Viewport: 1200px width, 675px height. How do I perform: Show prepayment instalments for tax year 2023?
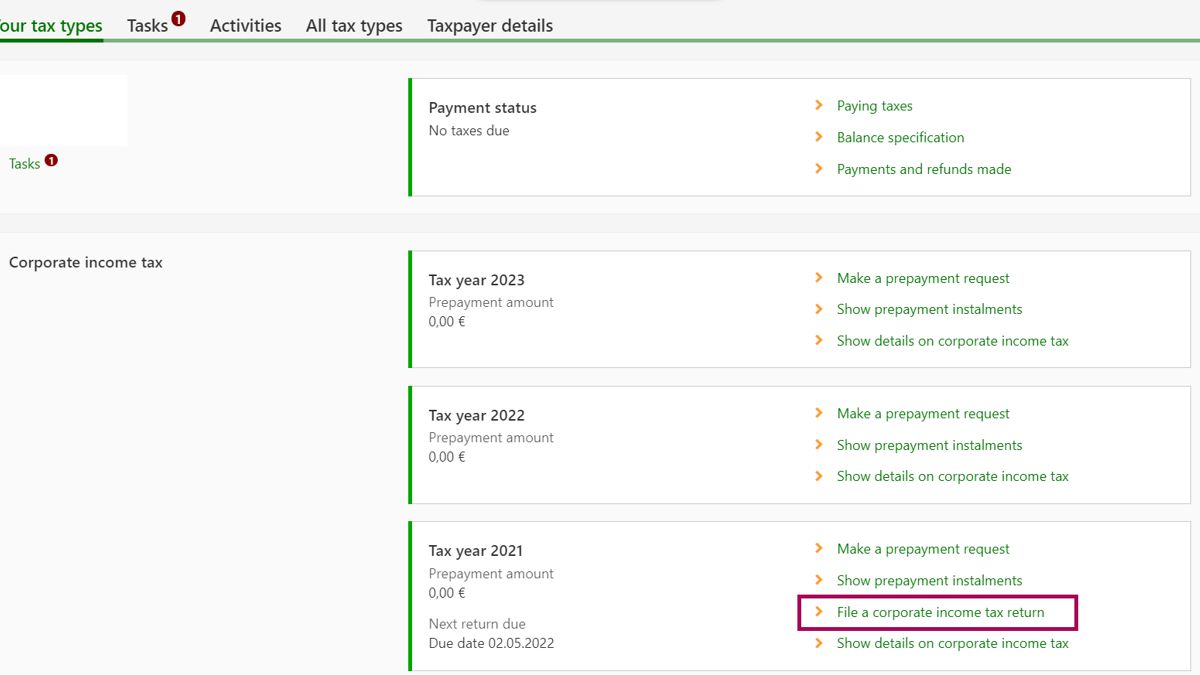click(929, 310)
